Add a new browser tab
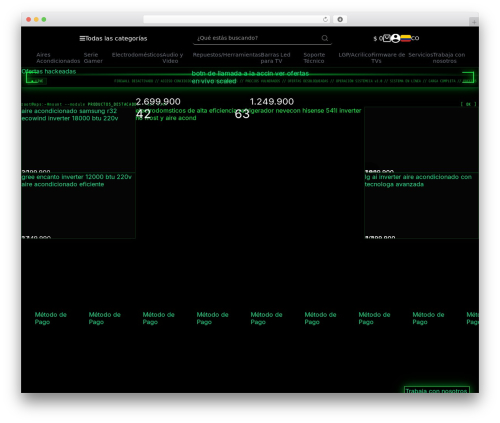 [474, 22]
